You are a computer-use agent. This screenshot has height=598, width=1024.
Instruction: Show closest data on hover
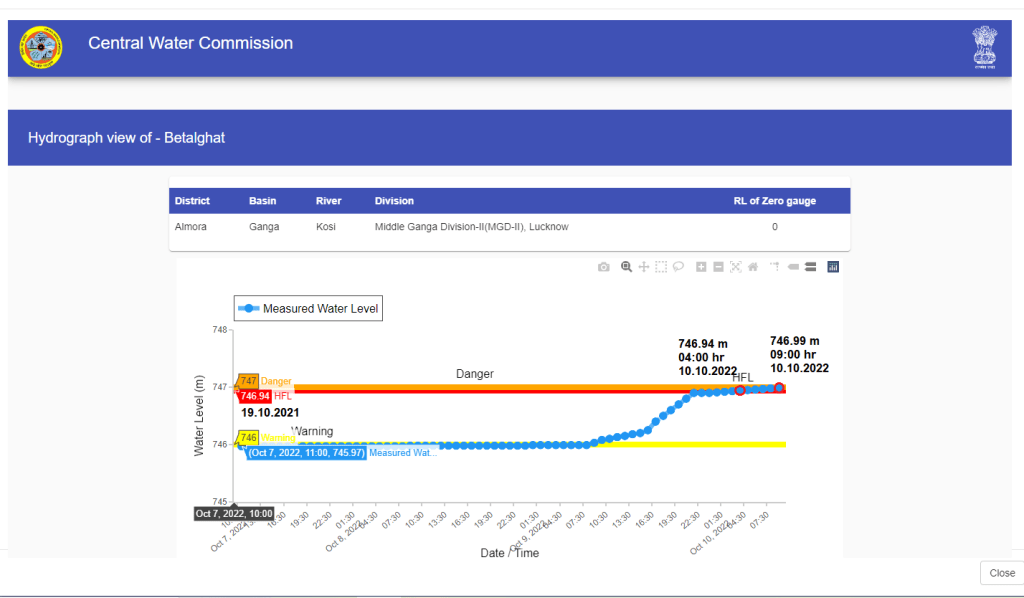pyautogui.click(x=793, y=267)
